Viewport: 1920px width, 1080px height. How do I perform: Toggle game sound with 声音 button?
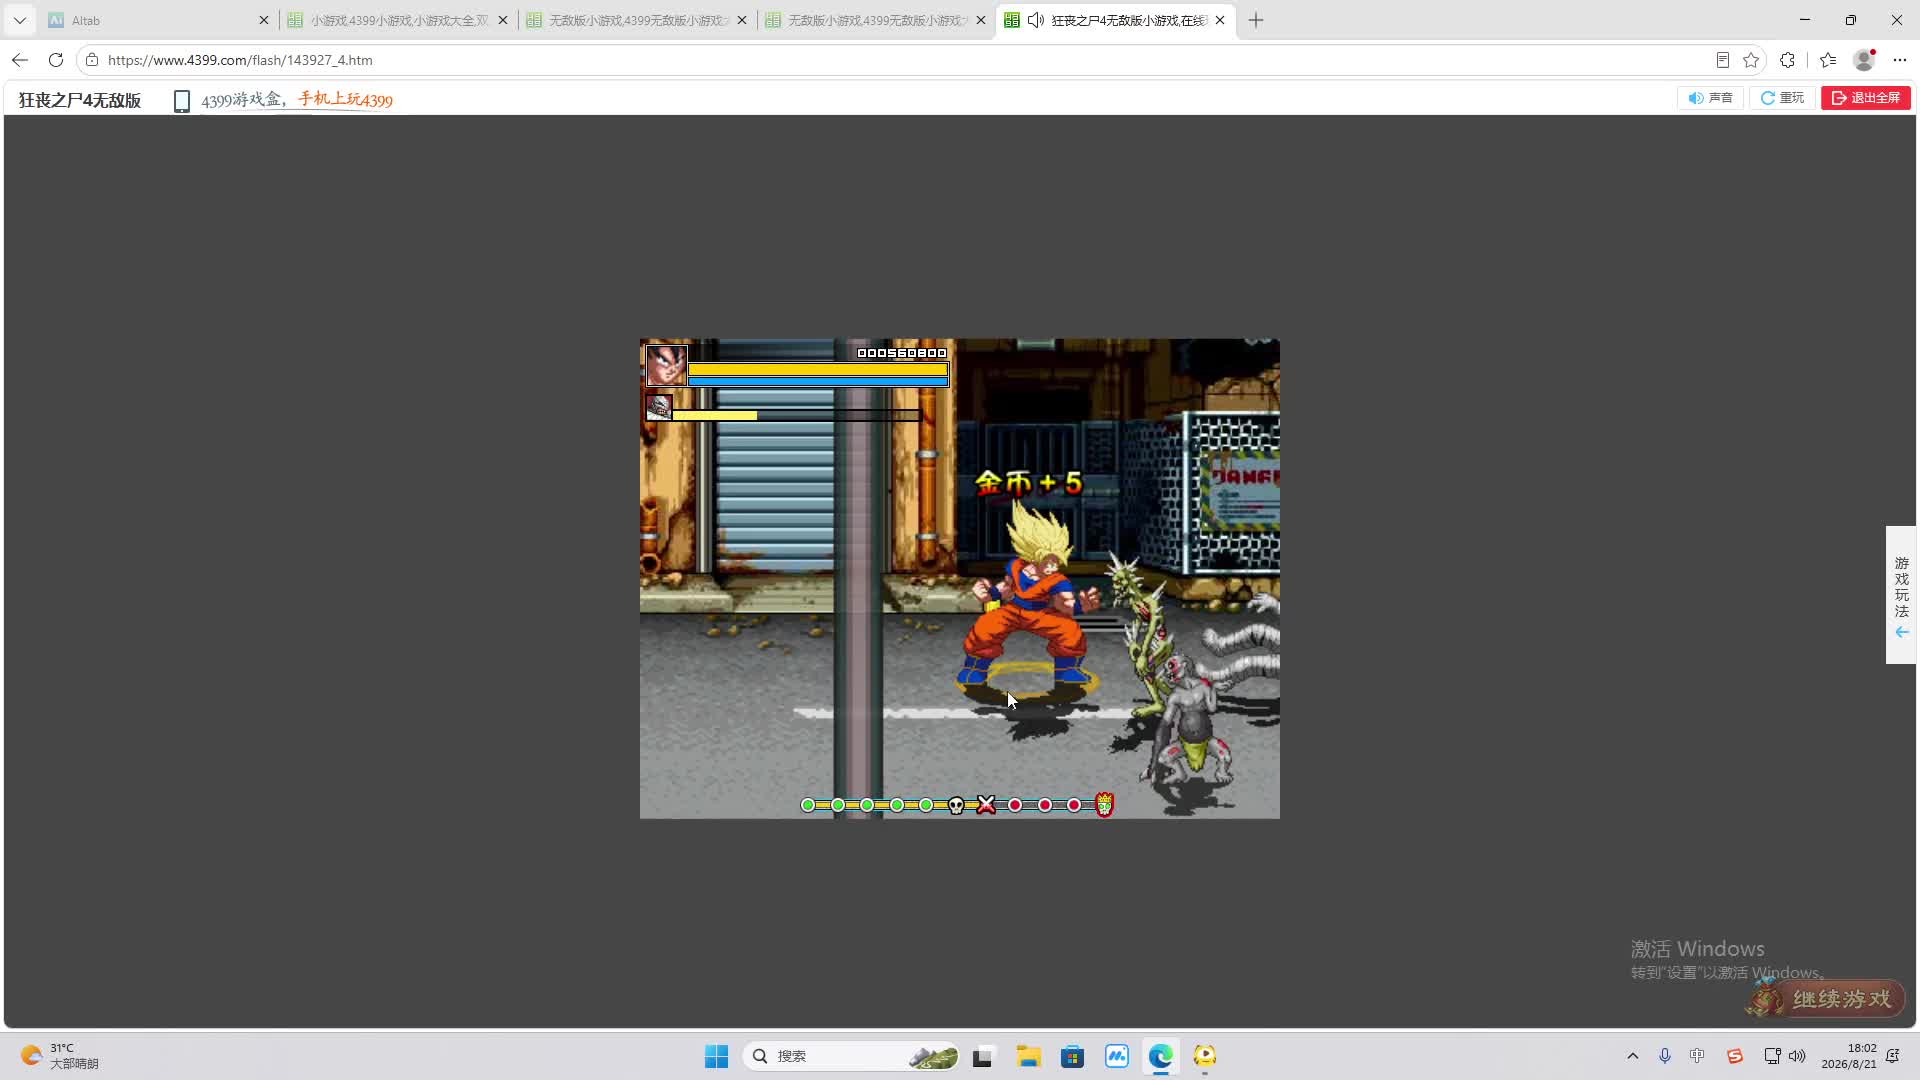1710,98
